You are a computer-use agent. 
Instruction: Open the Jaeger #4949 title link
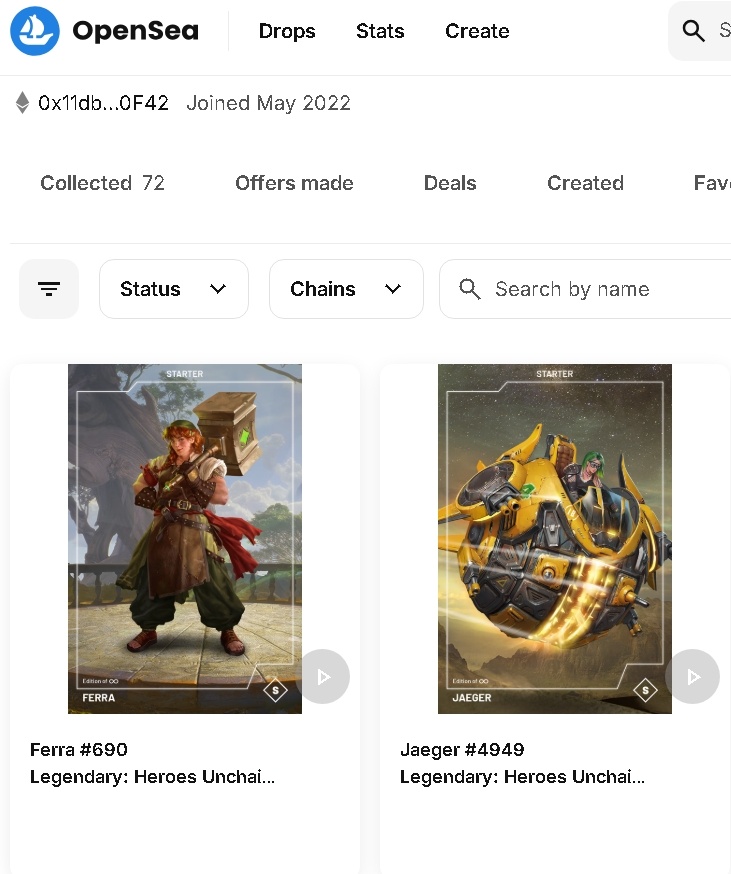tap(462, 749)
